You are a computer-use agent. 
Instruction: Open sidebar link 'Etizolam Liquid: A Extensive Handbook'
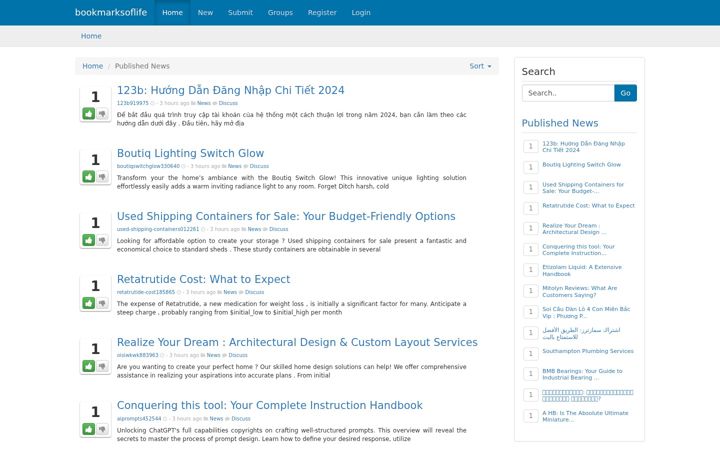coord(582,270)
